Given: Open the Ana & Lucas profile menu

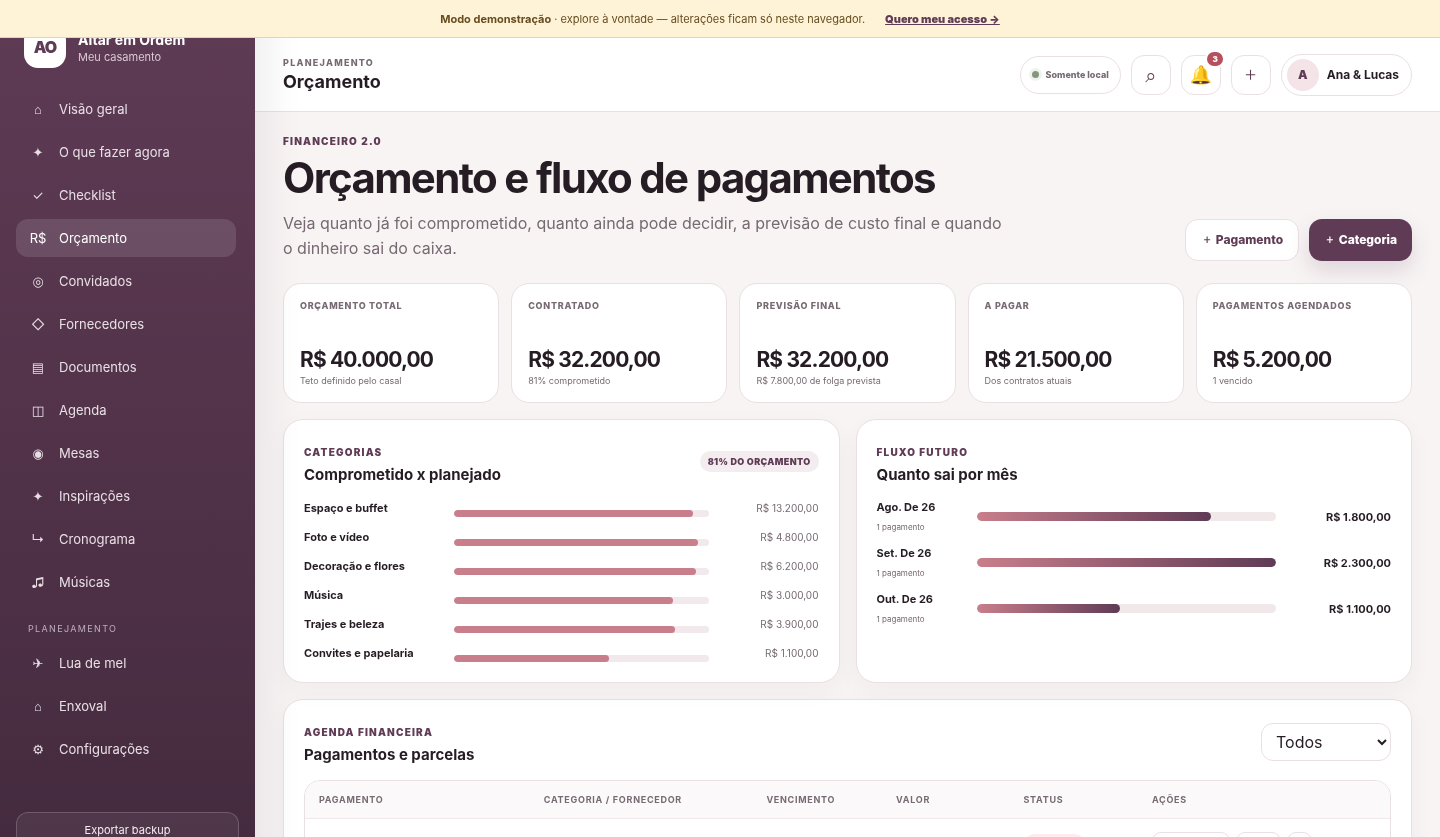Looking at the screenshot, I should (1346, 75).
